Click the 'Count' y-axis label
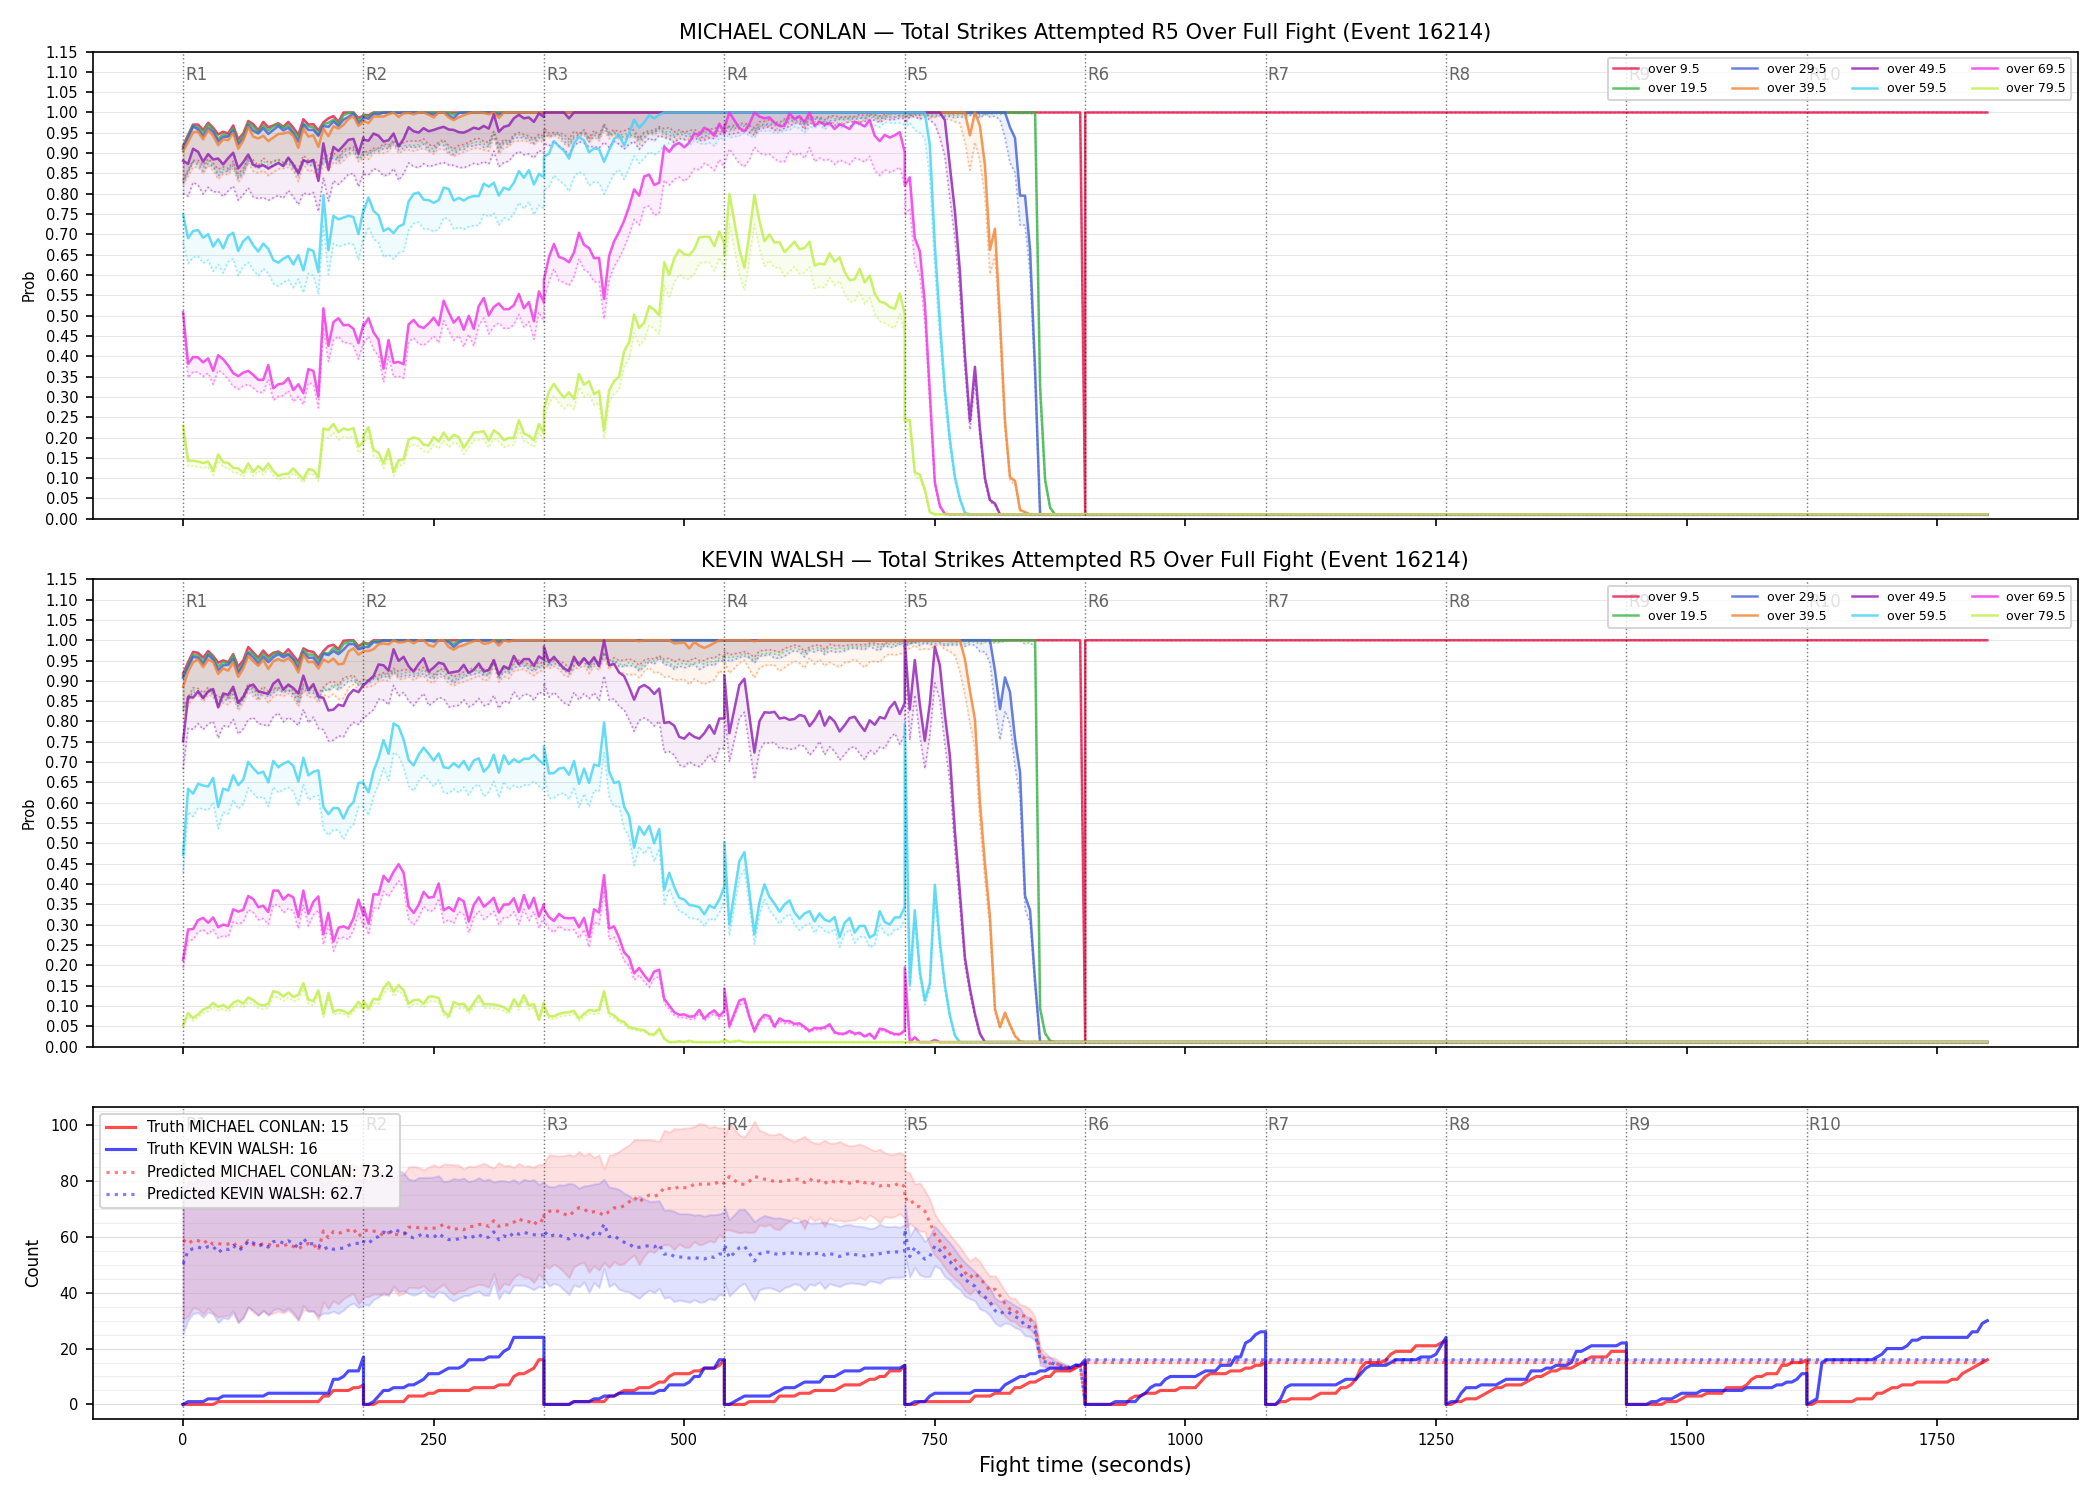The width and height of the screenshot is (2100, 1500). [x=32, y=1263]
